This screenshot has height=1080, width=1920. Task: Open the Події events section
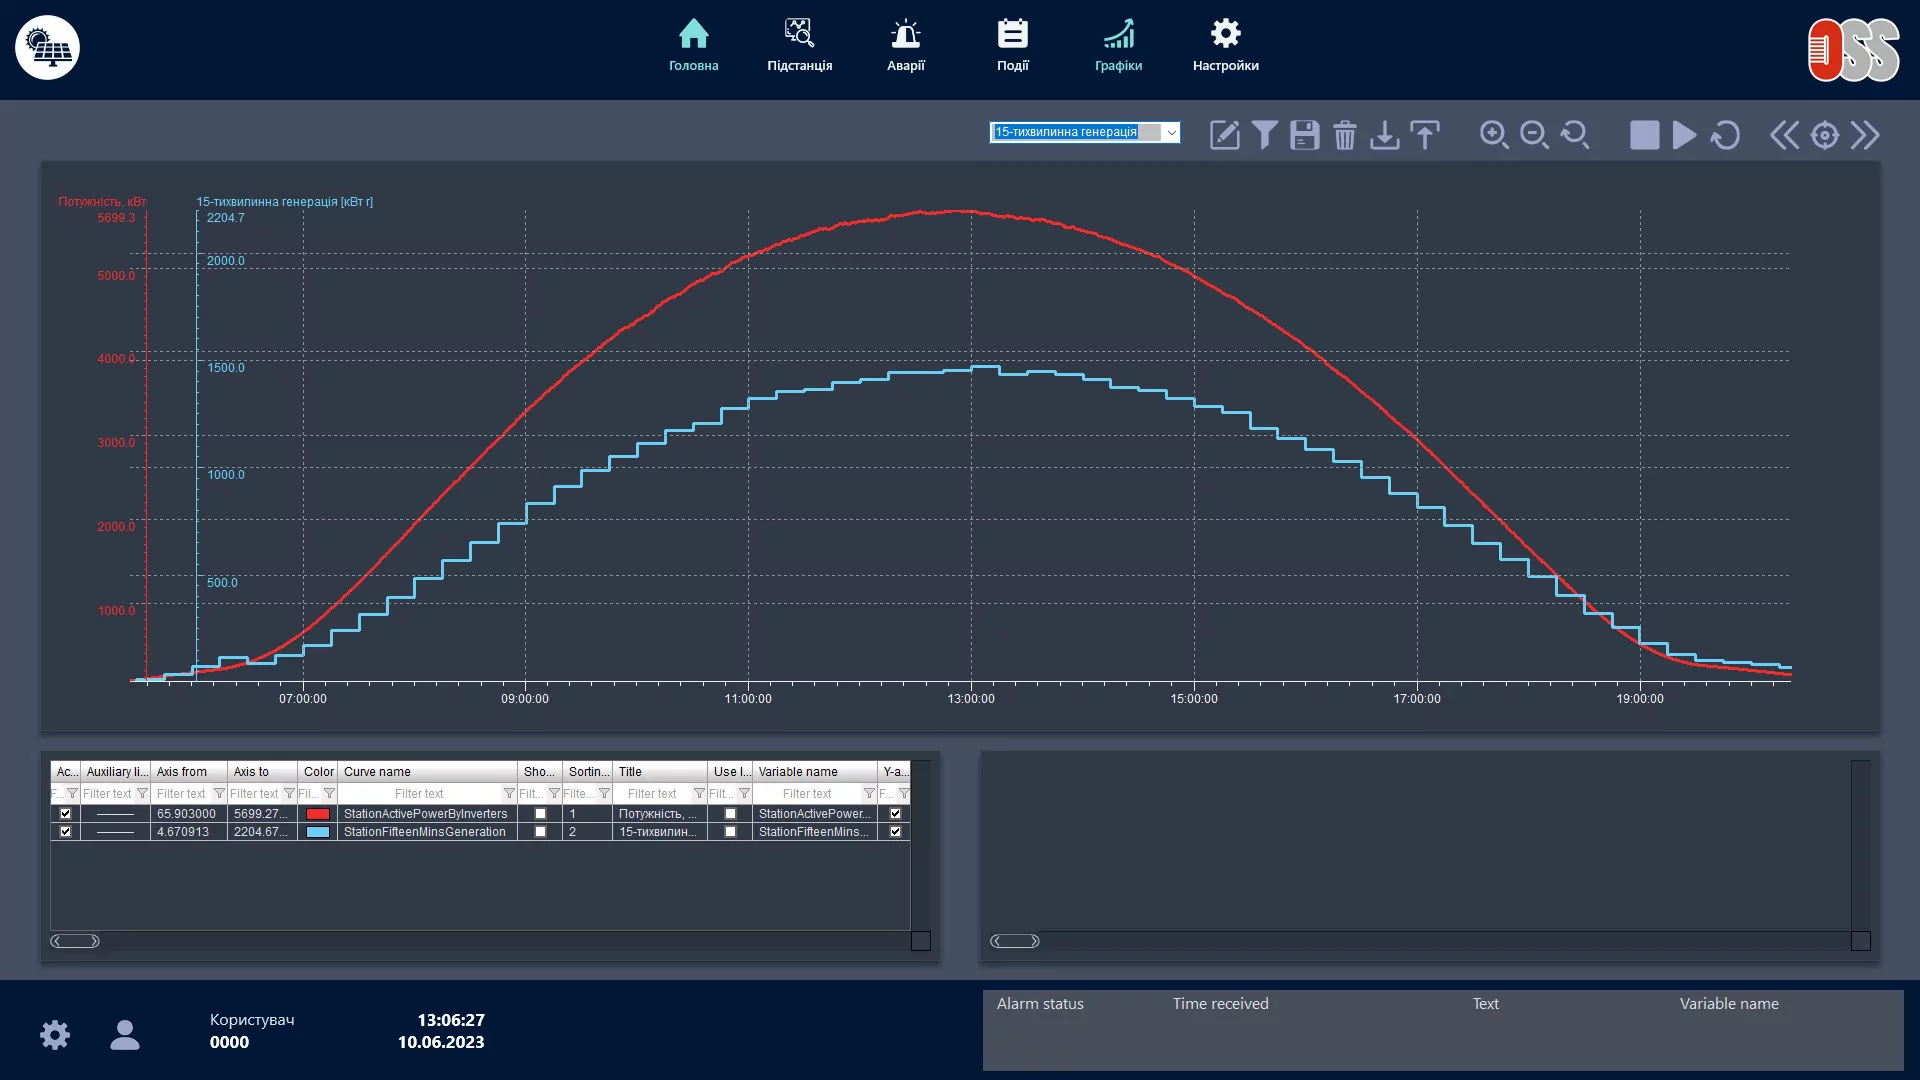(1012, 46)
